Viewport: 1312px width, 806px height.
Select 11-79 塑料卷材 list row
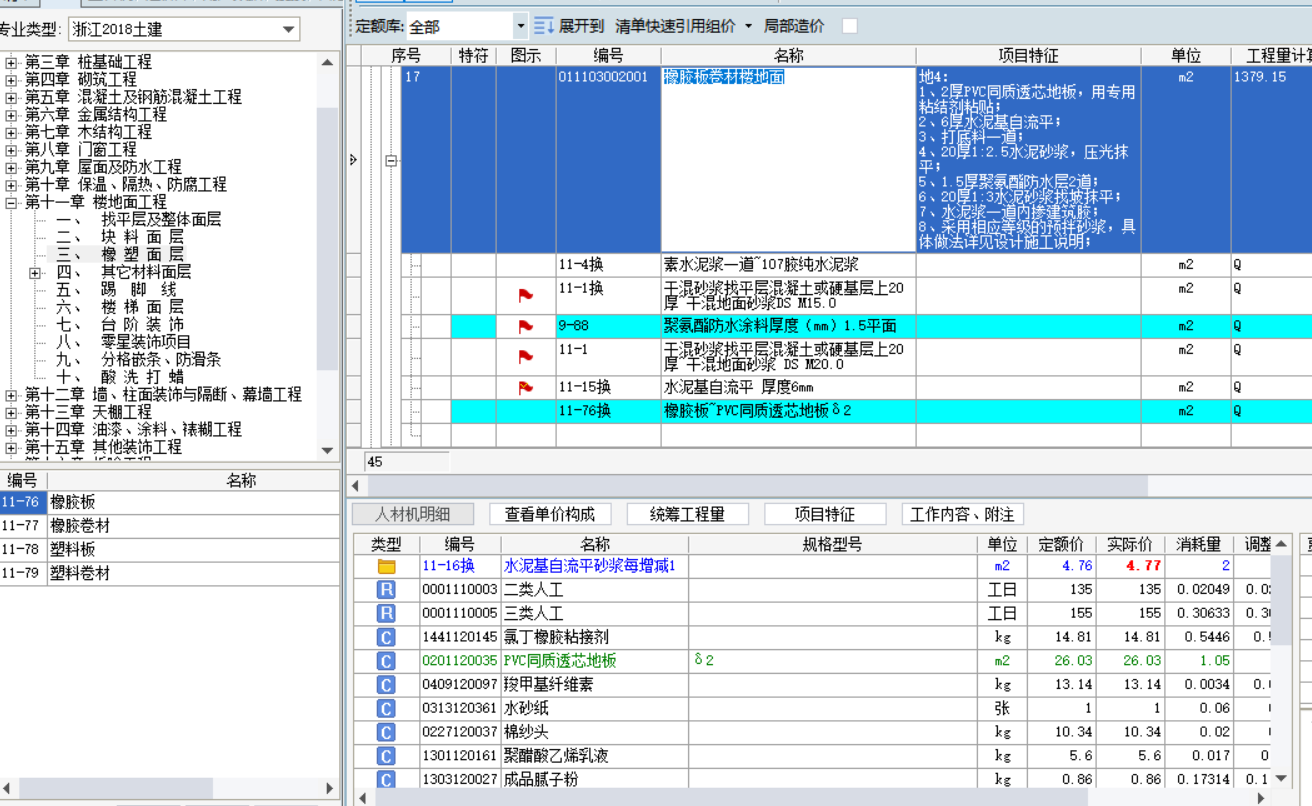pyautogui.click(x=170, y=574)
